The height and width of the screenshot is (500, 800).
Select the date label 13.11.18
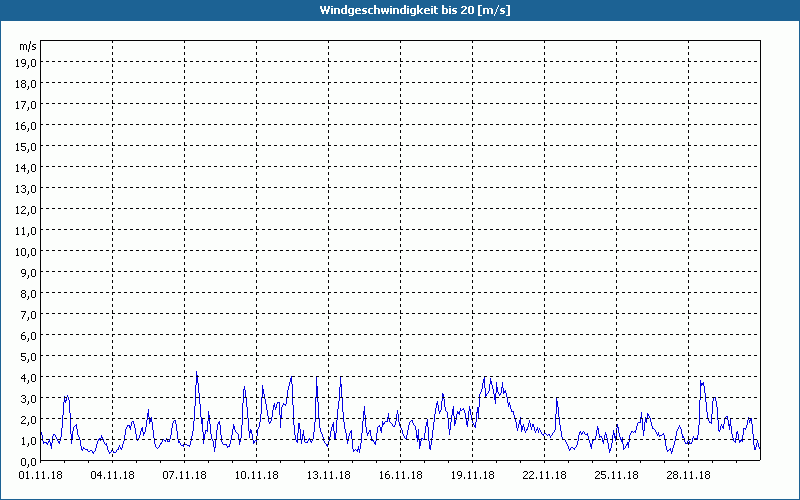tap(329, 475)
